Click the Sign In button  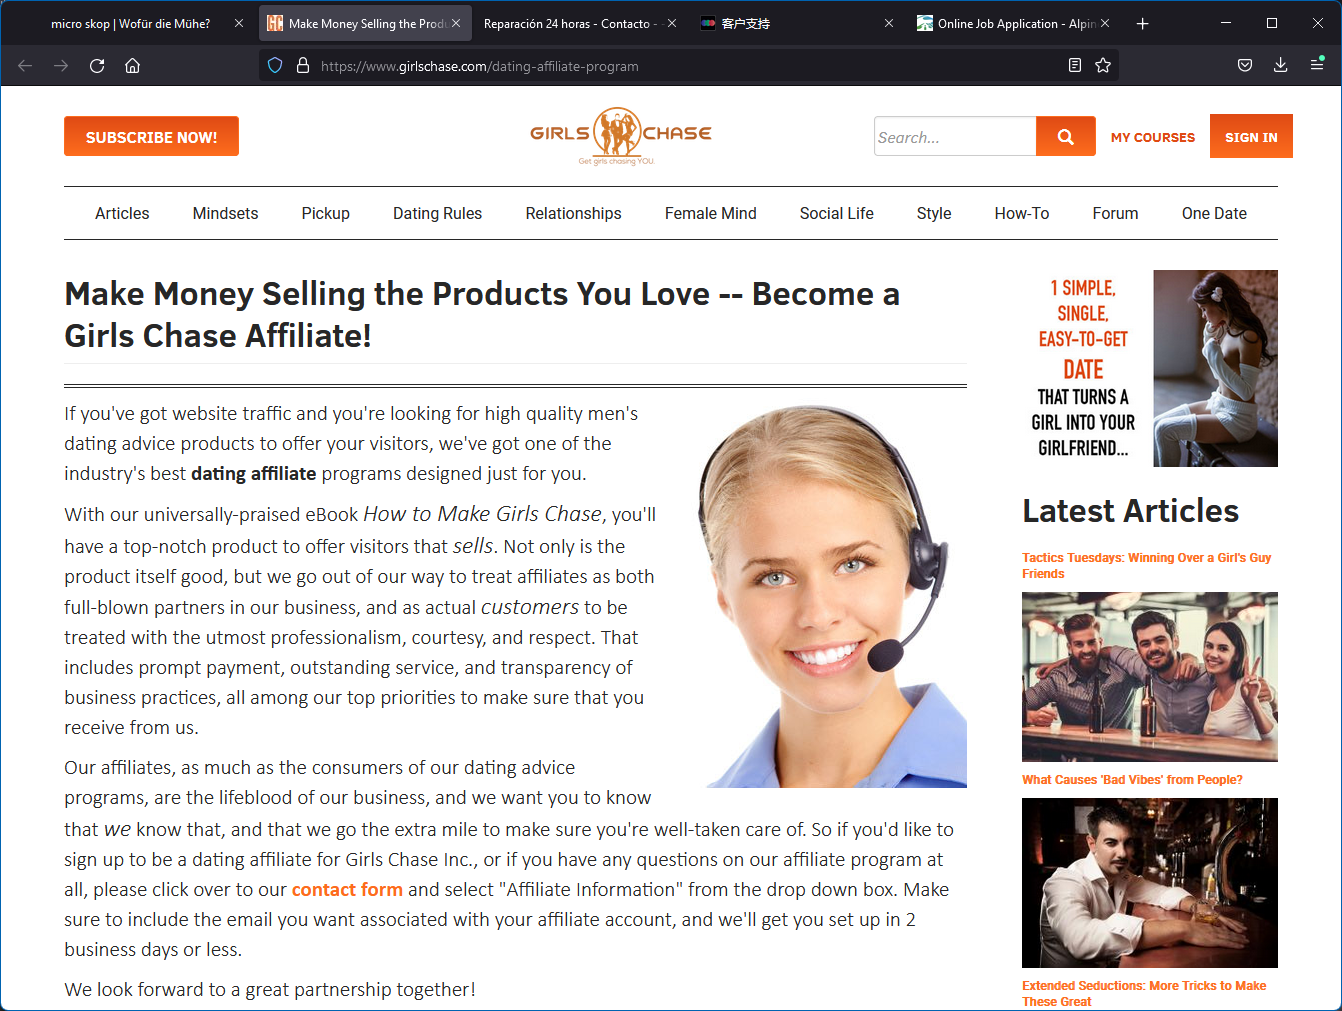click(x=1251, y=137)
